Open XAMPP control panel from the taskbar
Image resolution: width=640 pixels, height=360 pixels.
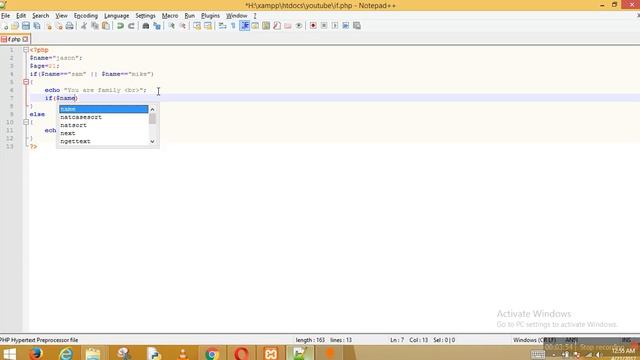click(270, 353)
